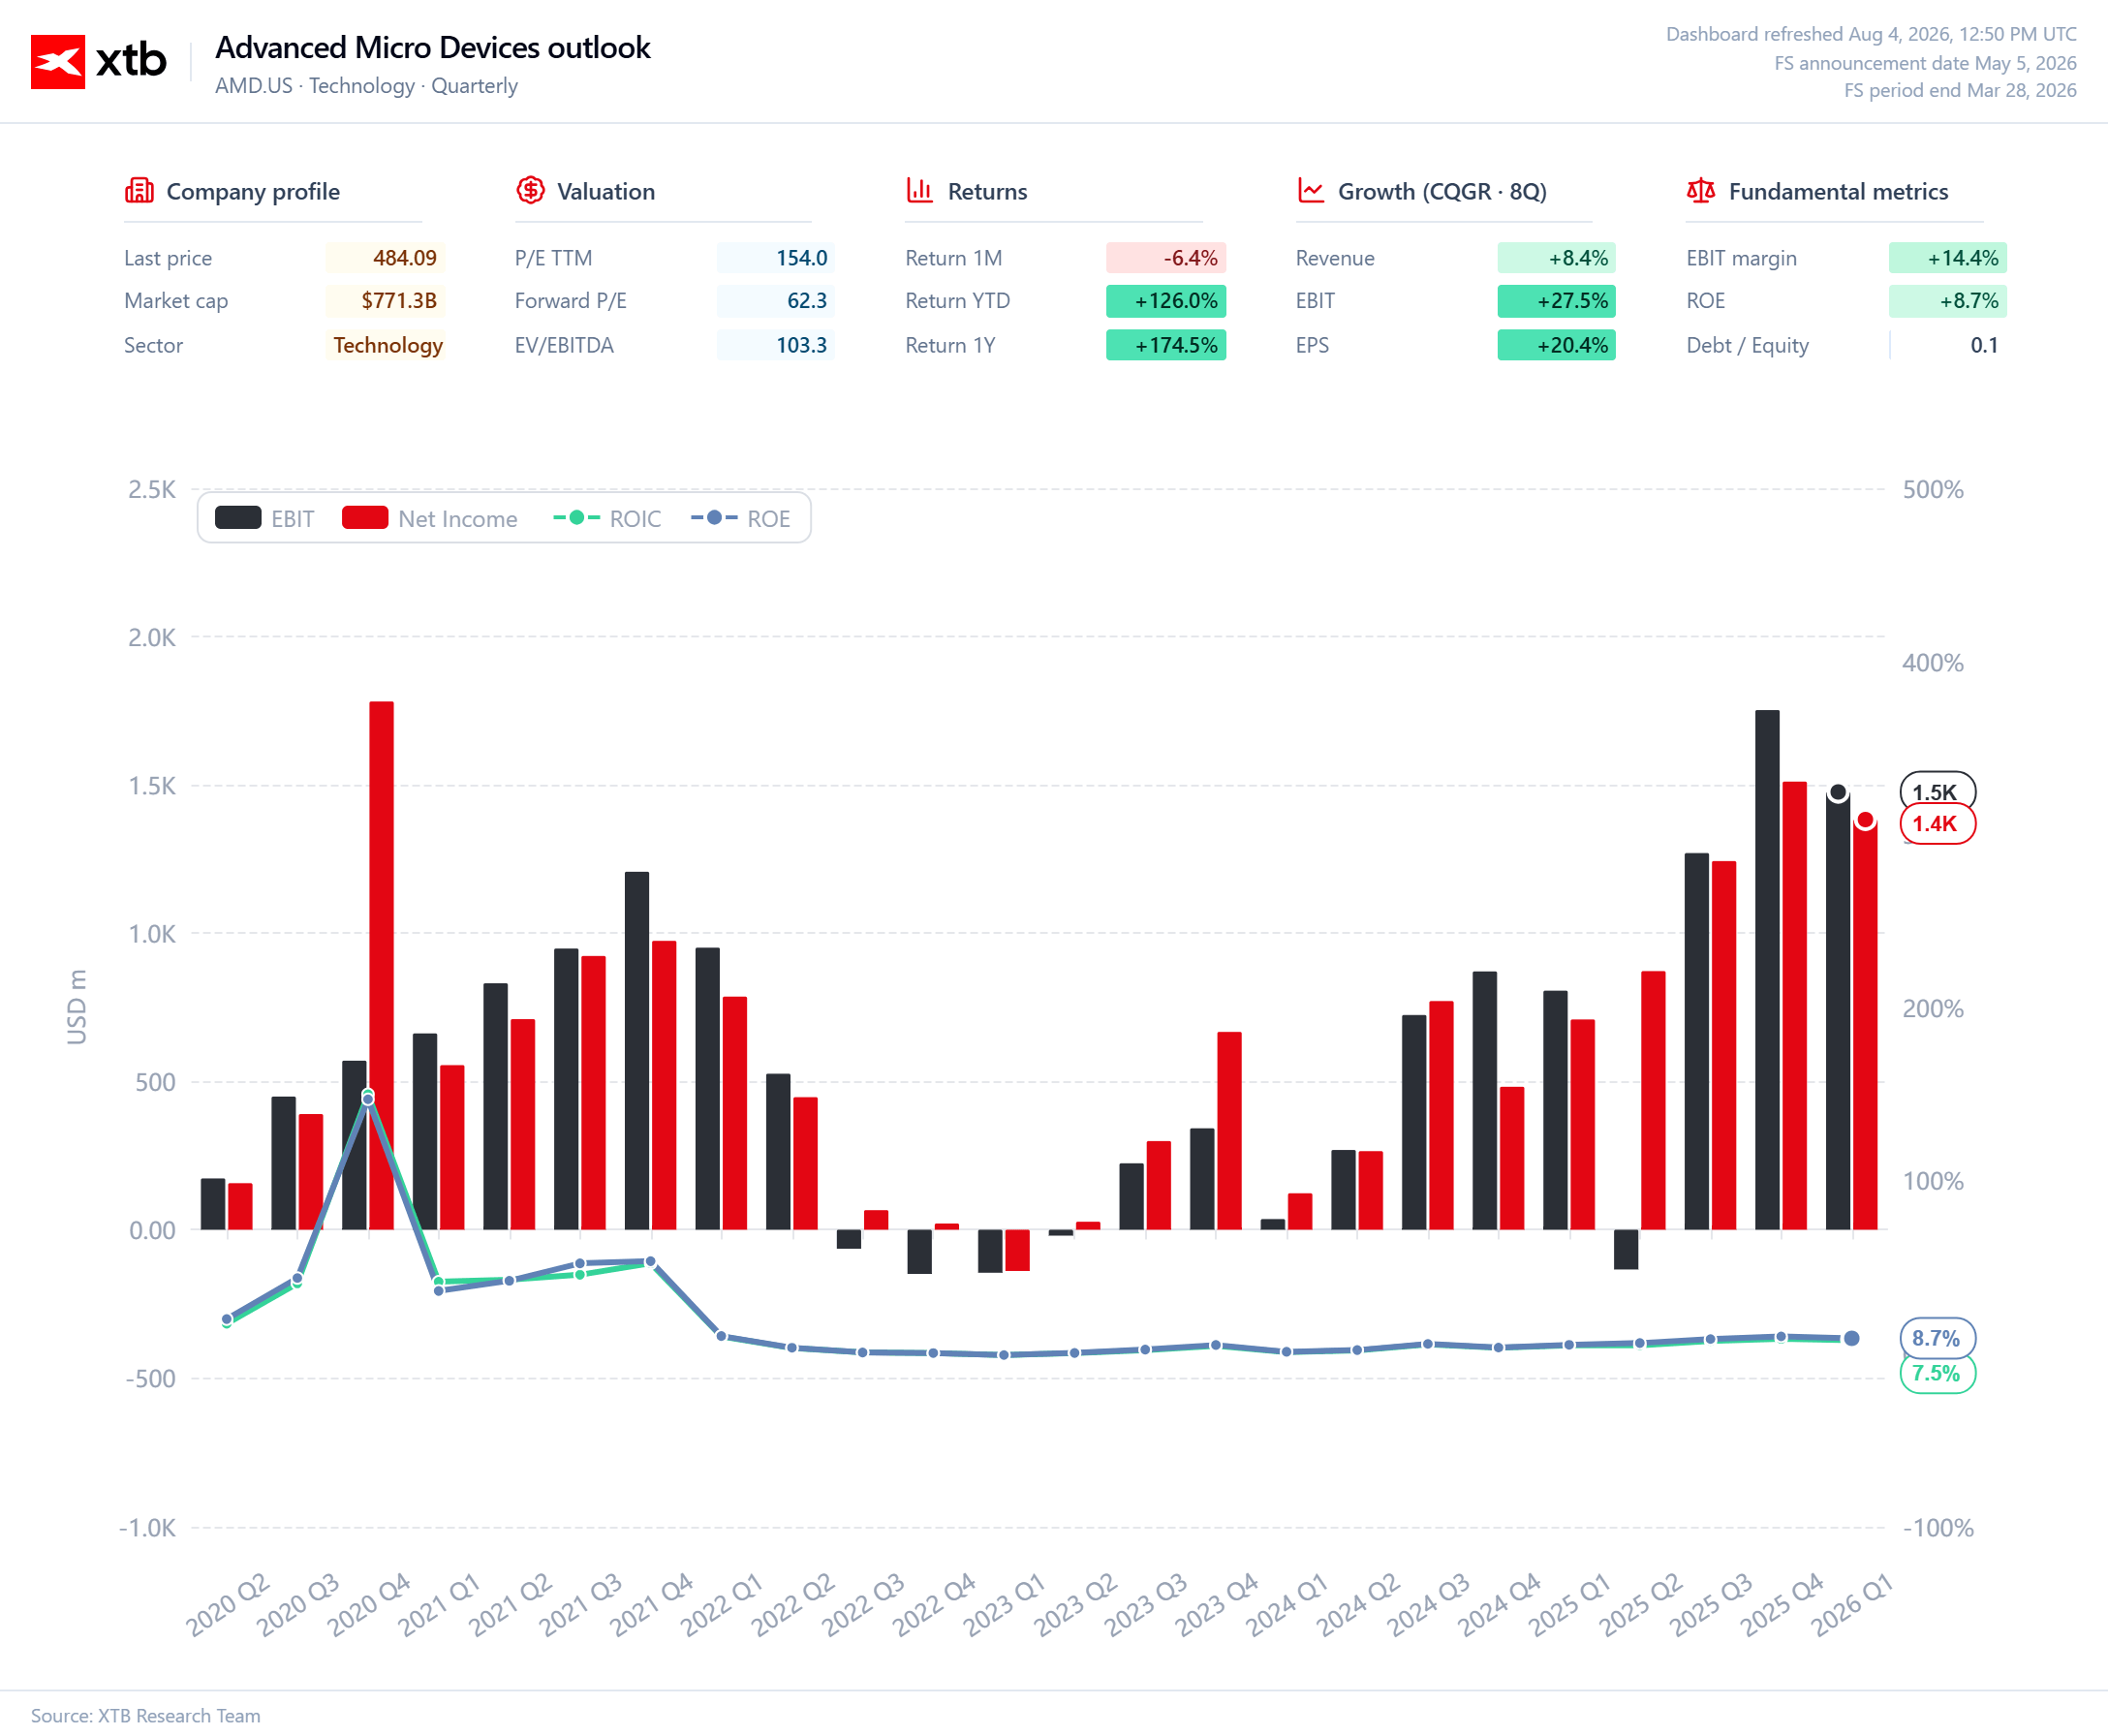Viewport: 2108px width, 1736px height.
Task: Click the -100% right axis label
Action: coord(1938,1527)
